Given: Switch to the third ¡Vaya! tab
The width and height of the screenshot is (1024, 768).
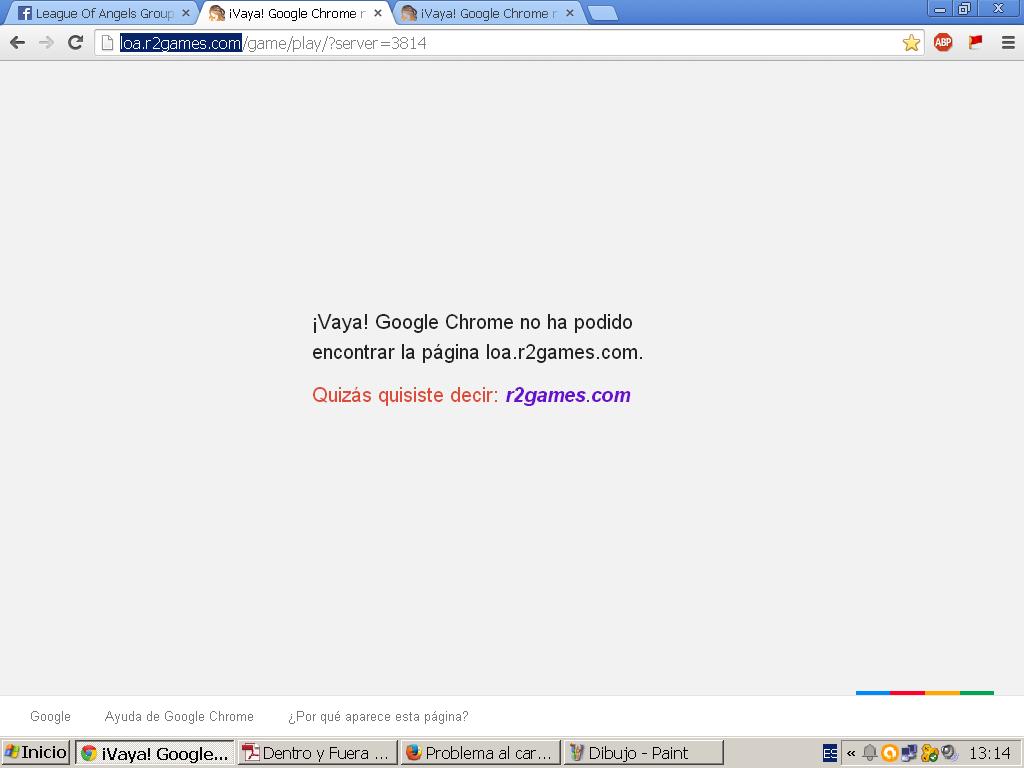Looking at the screenshot, I should click(x=480, y=14).
